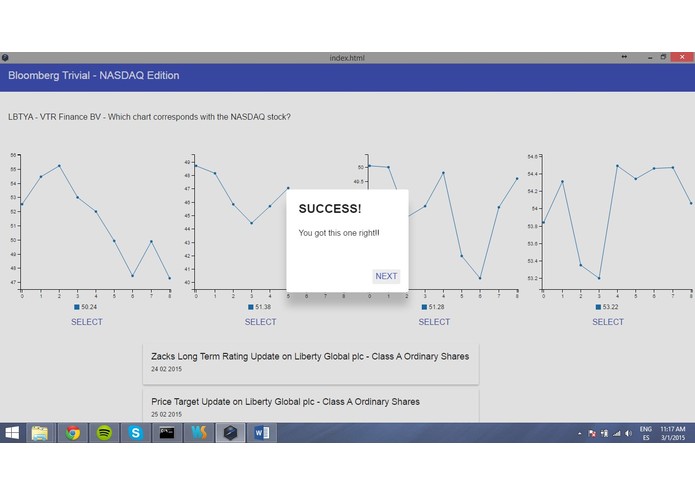Open WebStorm from the taskbar
The height and width of the screenshot is (494, 695).
pos(199,433)
